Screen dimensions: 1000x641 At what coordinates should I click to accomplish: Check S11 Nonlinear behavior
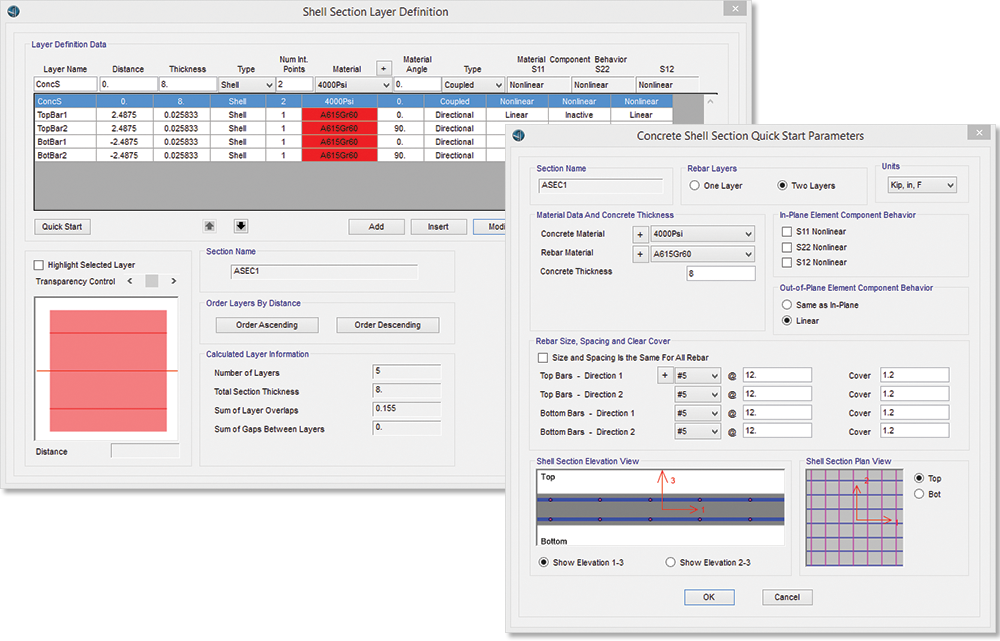tap(787, 232)
